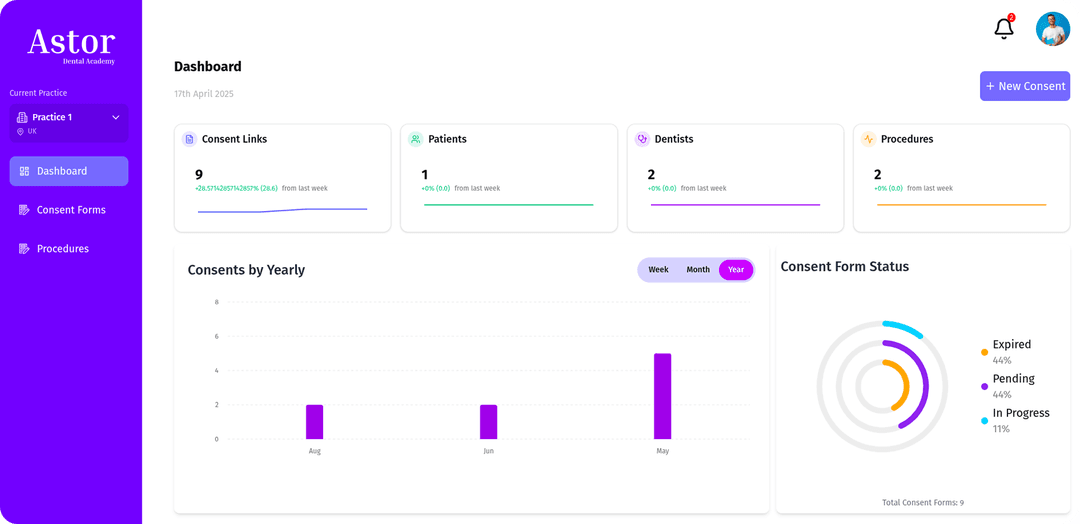
Task: Open the Consent Forms page
Action: point(71,210)
